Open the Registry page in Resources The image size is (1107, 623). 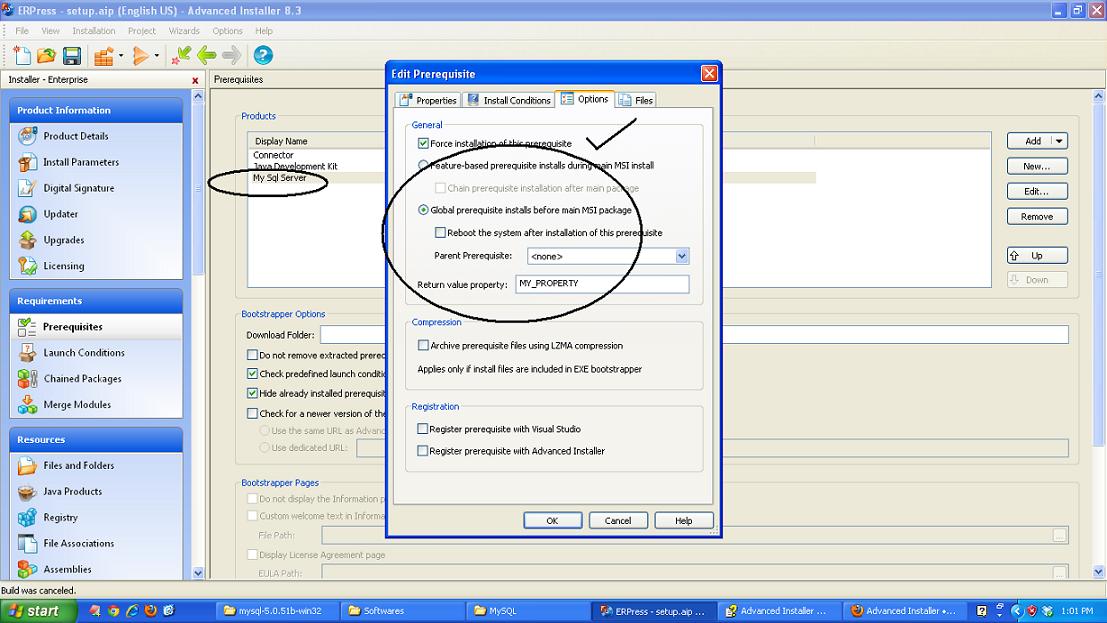(x=60, y=517)
